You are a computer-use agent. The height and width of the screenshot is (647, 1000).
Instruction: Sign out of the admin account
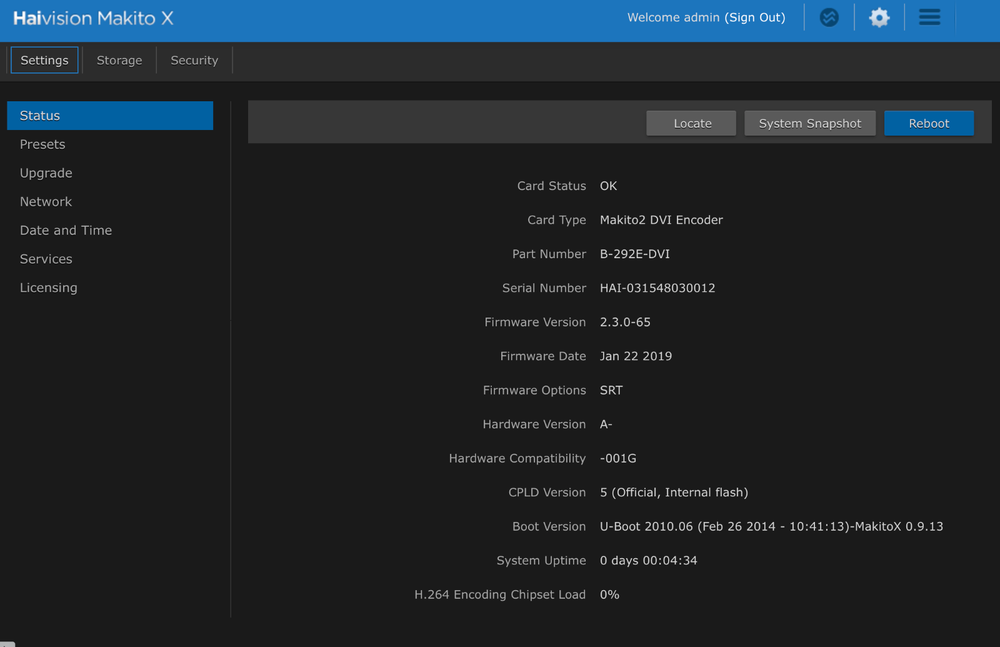(x=755, y=18)
